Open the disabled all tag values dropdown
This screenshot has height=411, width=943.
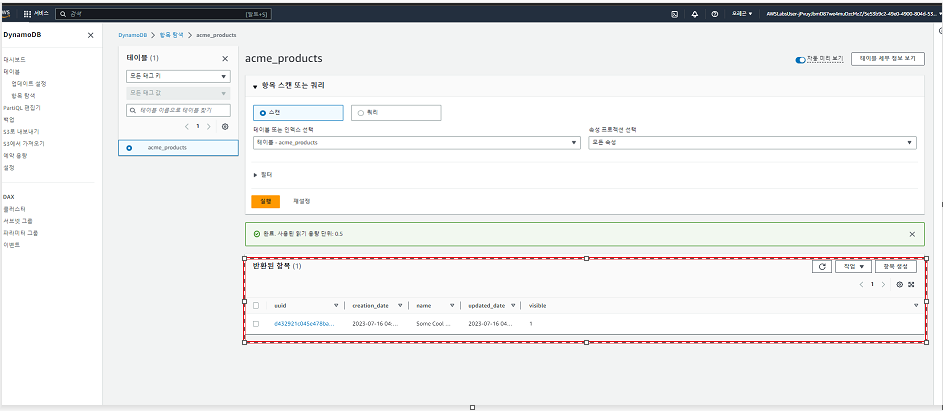point(178,93)
